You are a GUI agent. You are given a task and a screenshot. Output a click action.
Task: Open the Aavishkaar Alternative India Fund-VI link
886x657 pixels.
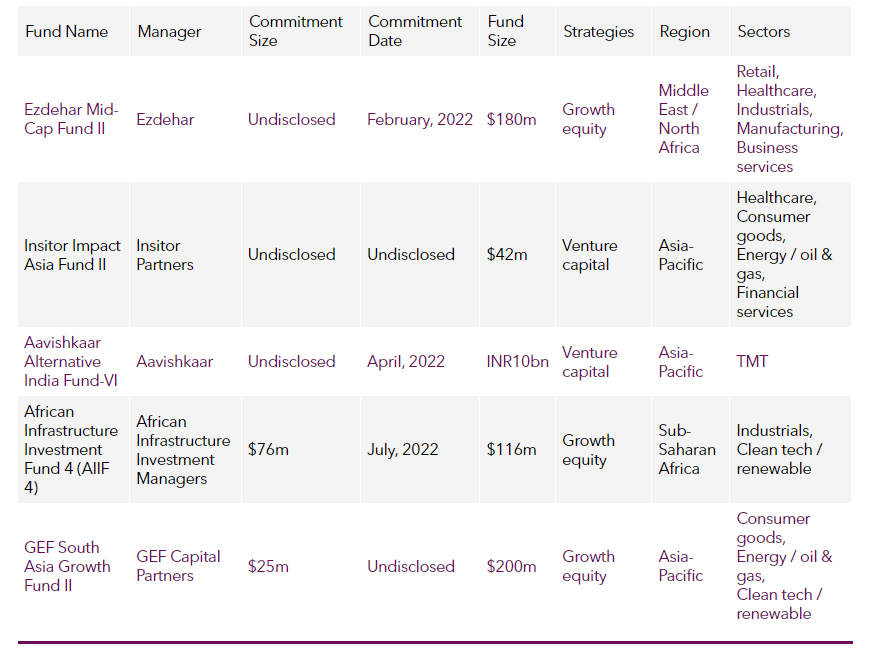click(71, 361)
